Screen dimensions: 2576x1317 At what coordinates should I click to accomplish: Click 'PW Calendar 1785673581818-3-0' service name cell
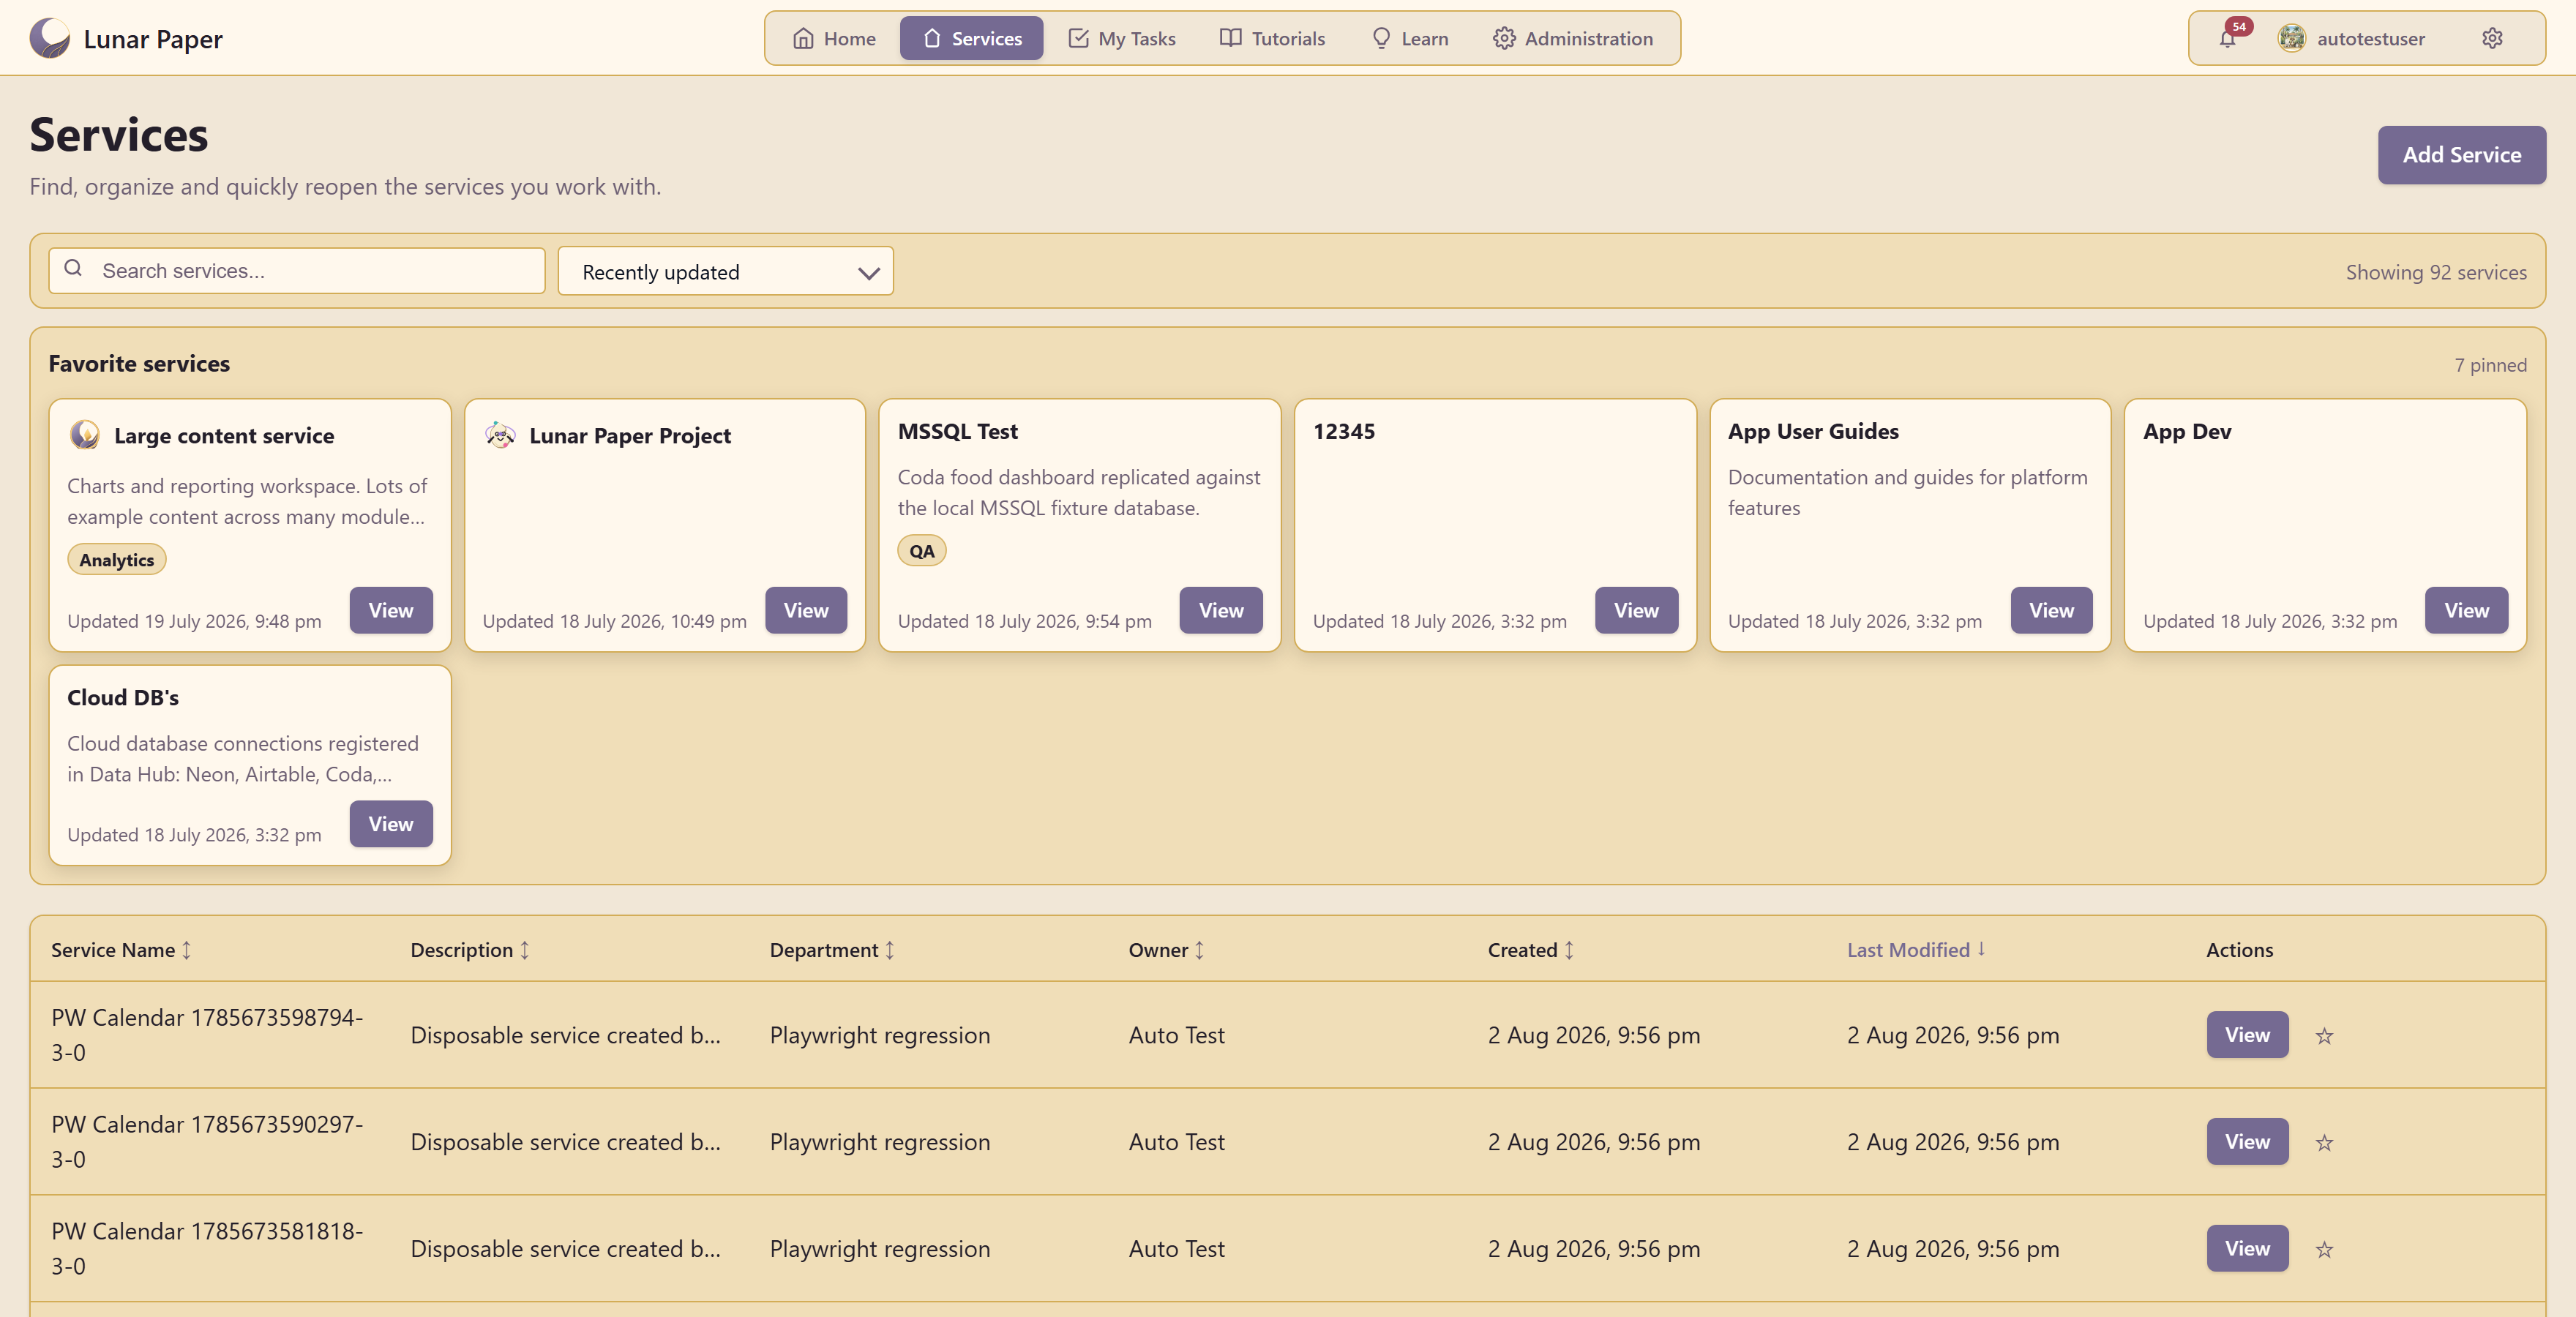(207, 1249)
